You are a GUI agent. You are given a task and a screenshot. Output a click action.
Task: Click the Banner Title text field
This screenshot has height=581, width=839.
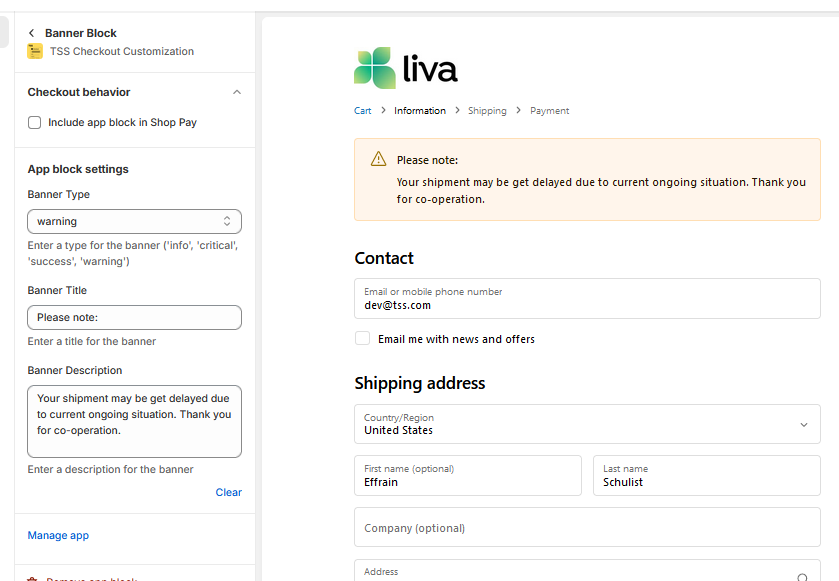[134, 317]
